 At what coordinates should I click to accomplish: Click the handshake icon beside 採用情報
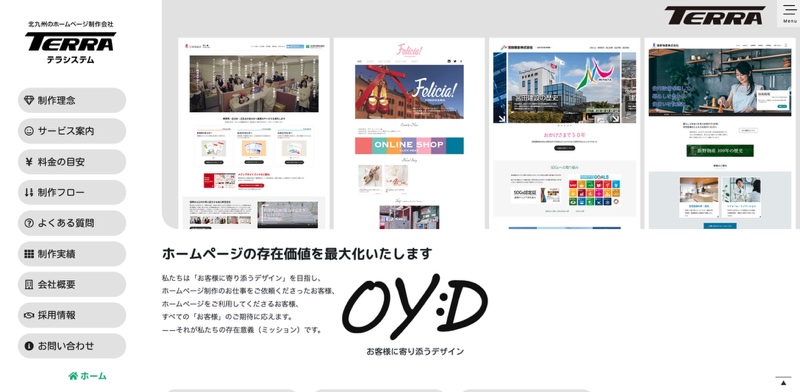tap(29, 315)
